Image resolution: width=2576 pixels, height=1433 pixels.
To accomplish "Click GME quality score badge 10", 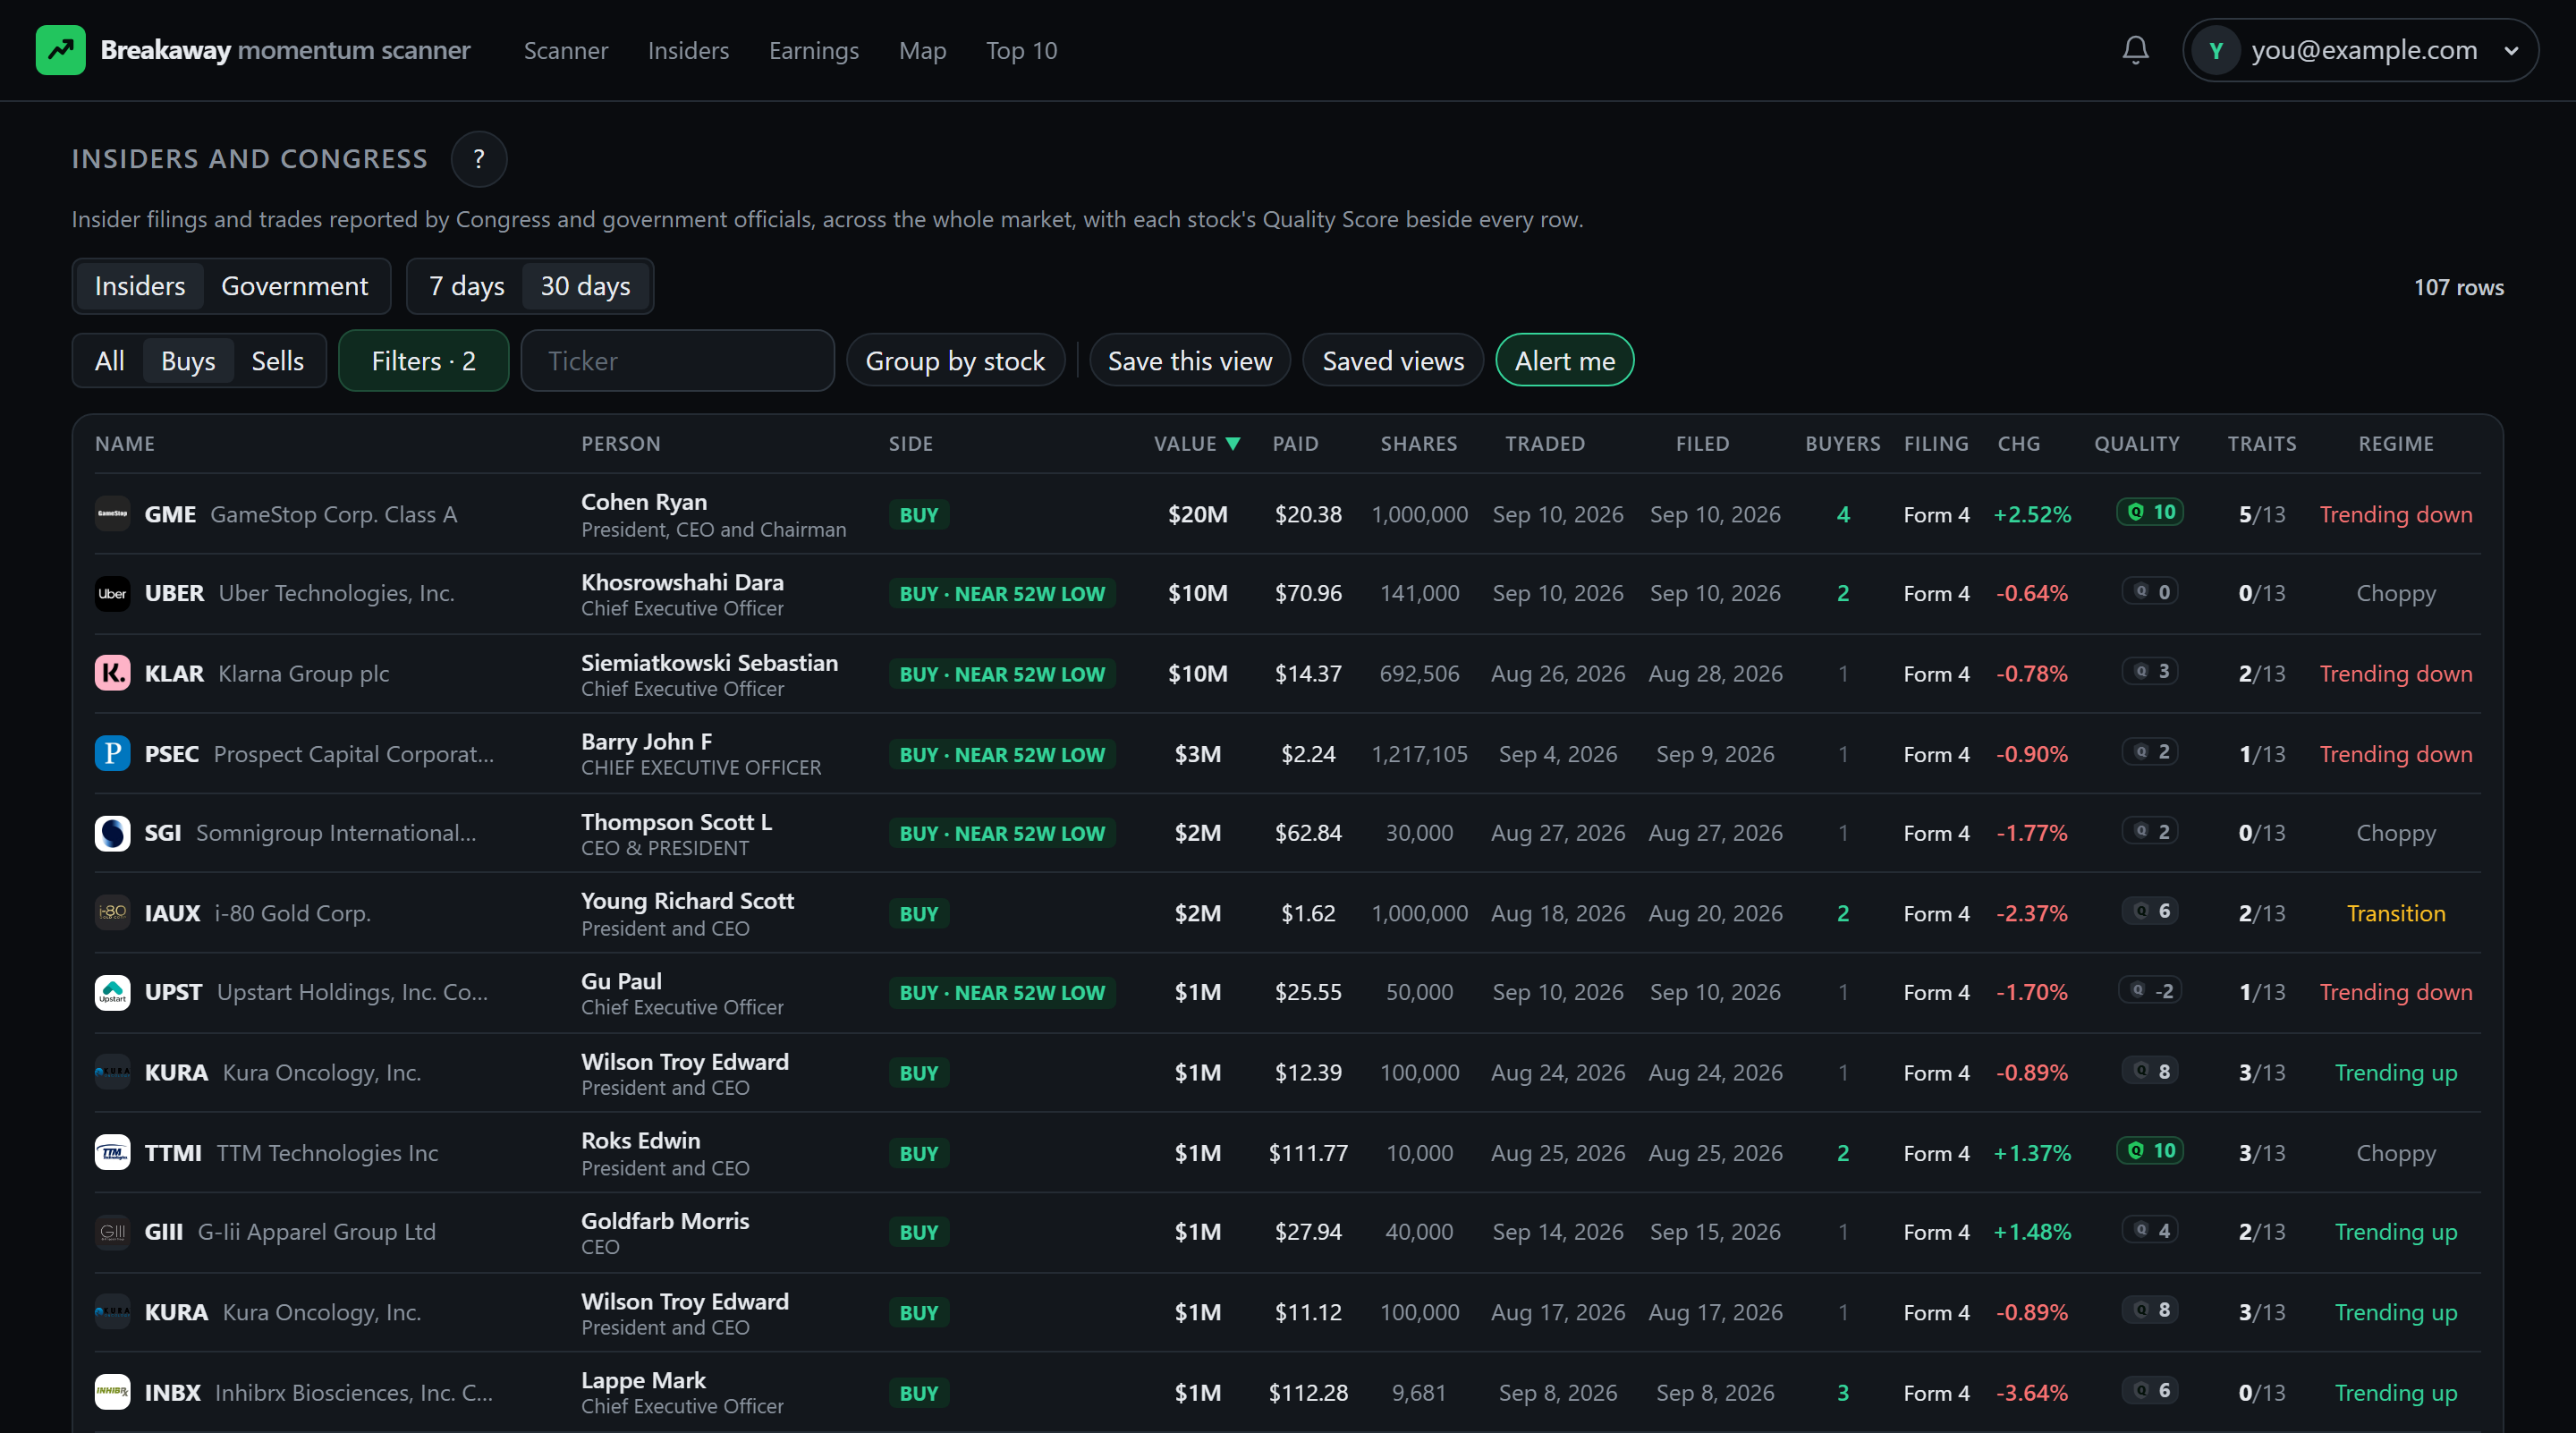I will point(2150,512).
